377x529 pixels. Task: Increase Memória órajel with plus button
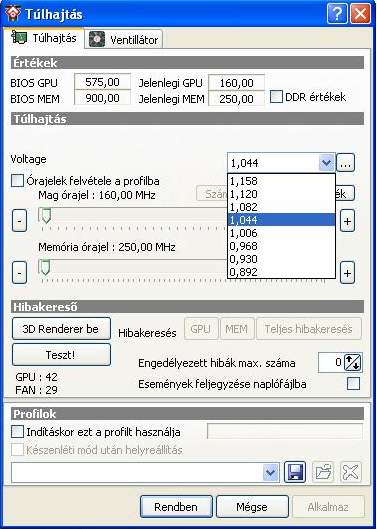click(347, 272)
